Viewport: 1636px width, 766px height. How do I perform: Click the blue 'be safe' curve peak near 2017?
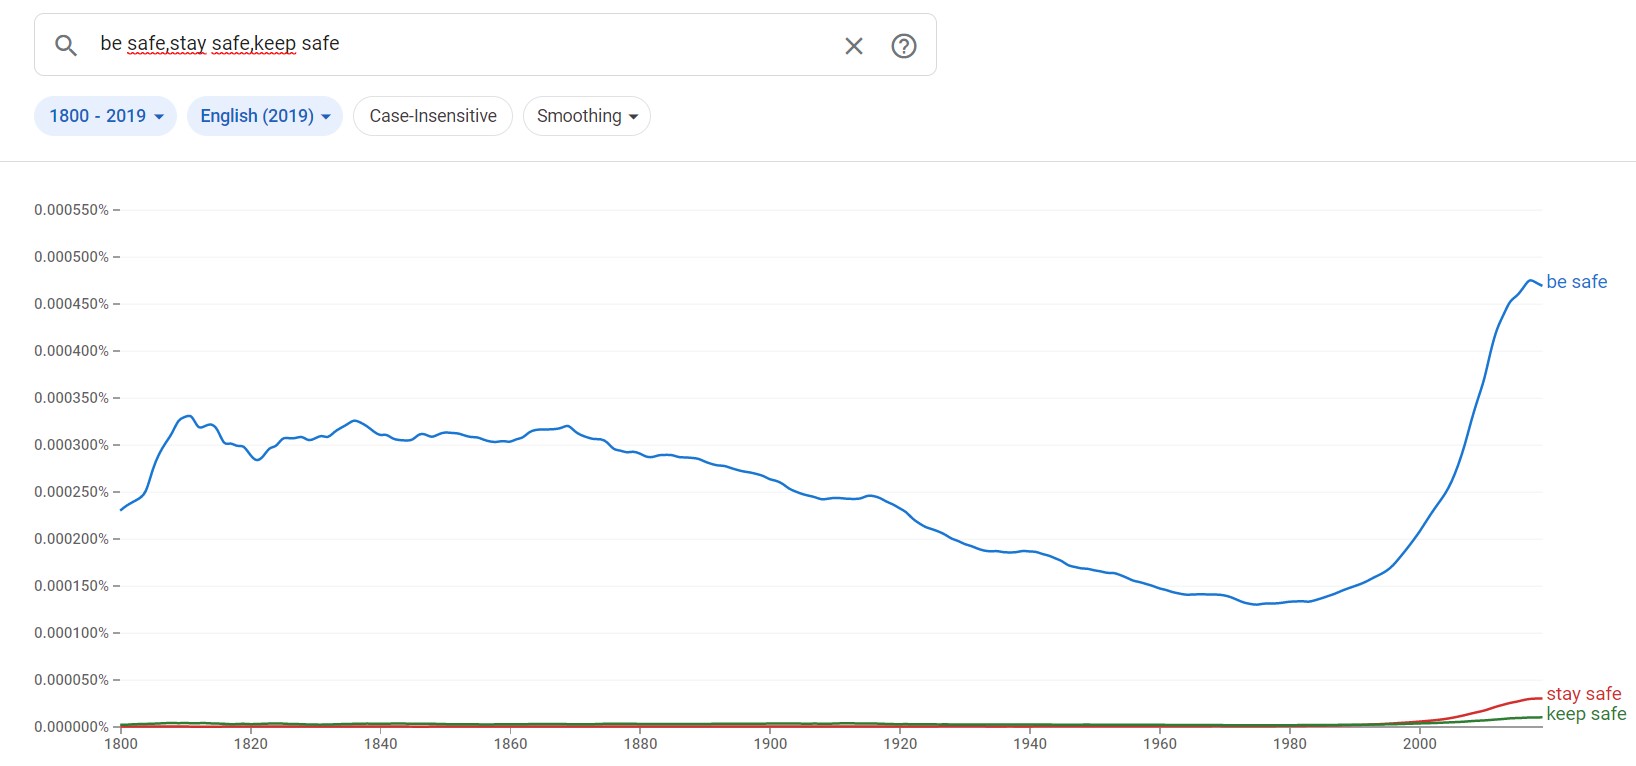click(1531, 281)
